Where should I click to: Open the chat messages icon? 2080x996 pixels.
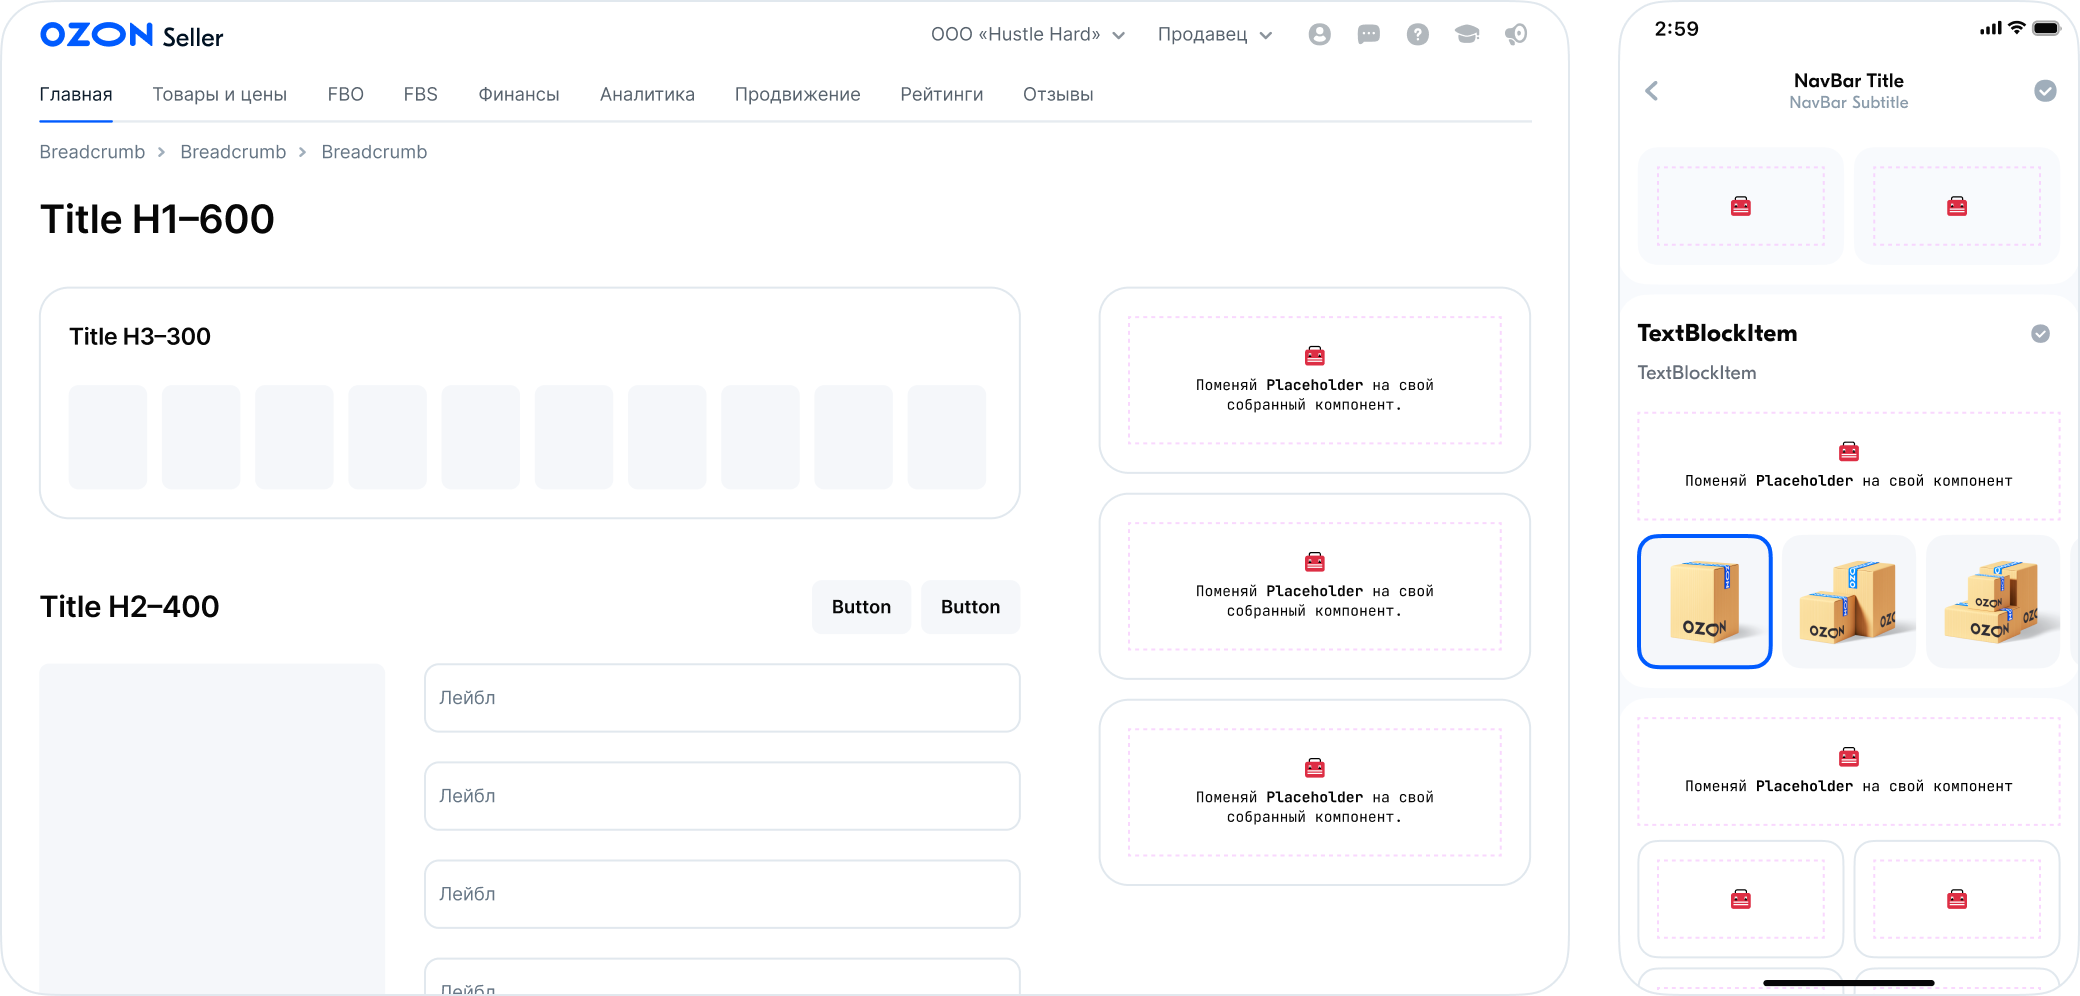[x=1368, y=34]
